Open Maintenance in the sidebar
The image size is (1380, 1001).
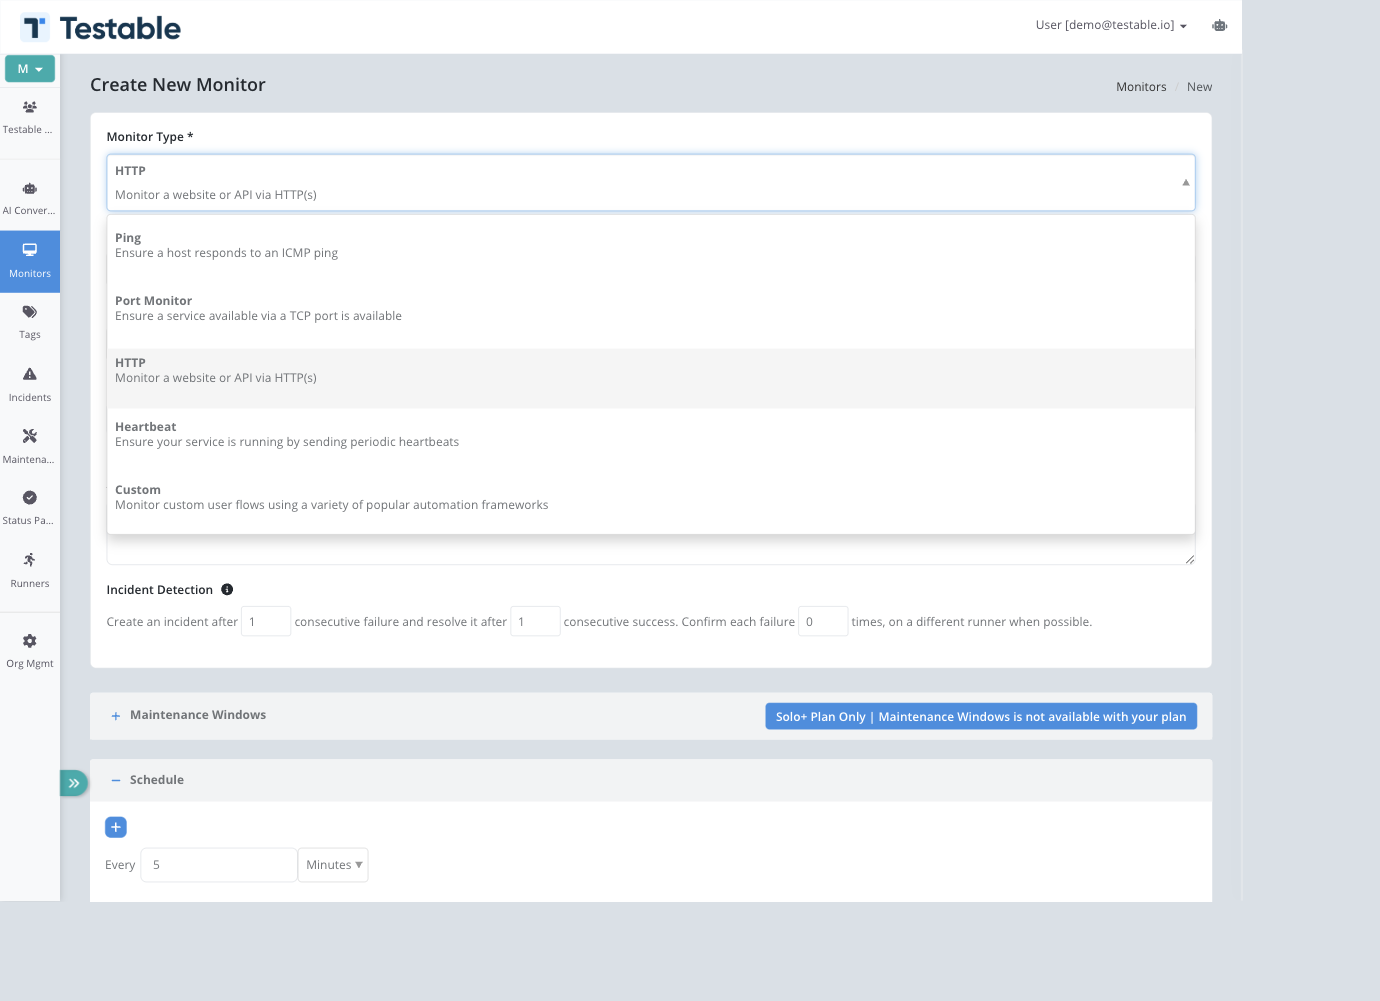pyautogui.click(x=30, y=447)
